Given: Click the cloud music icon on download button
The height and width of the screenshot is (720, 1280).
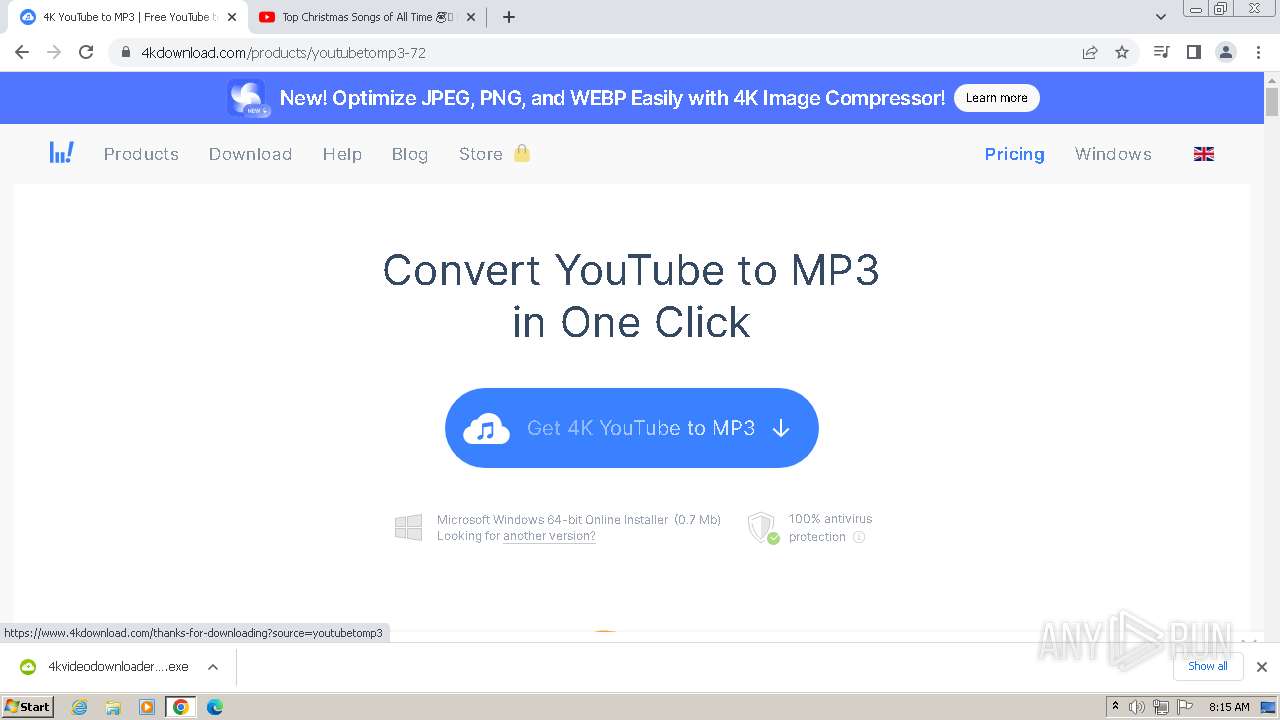Looking at the screenshot, I should click(486, 428).
